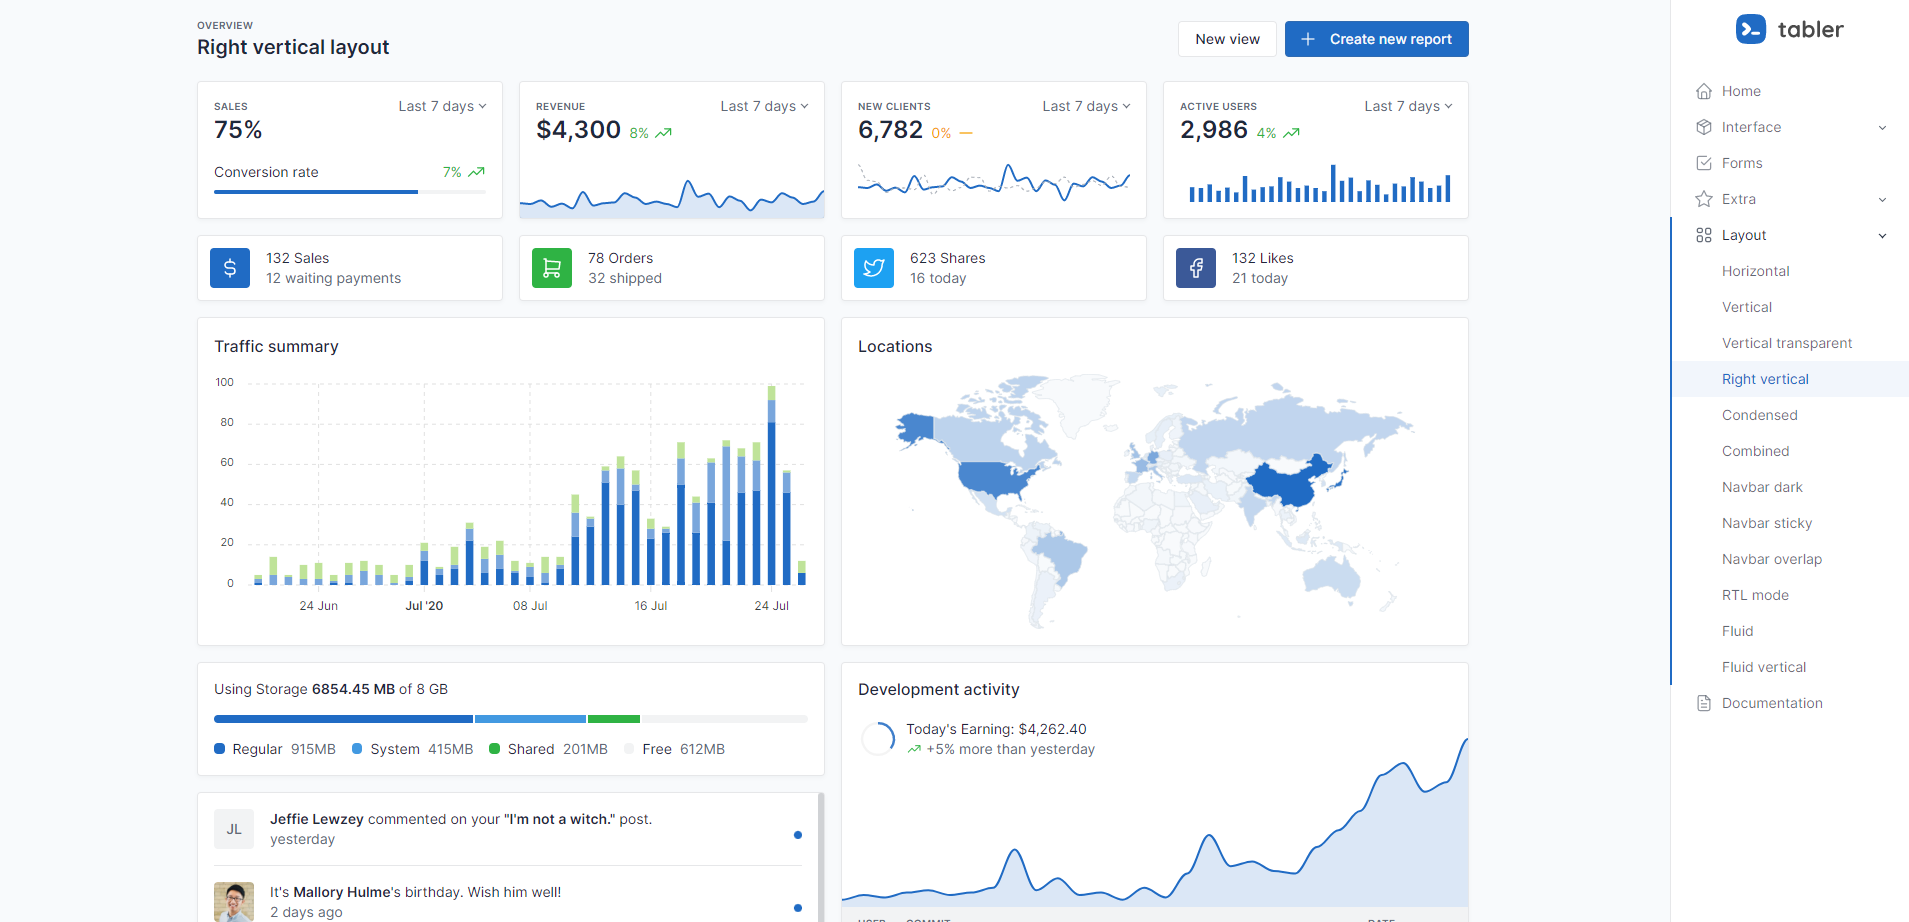Click the Shared 201MB legend color dot
Image resolution: width=1909 pixels, height=922 pixels.
[494, 748]
